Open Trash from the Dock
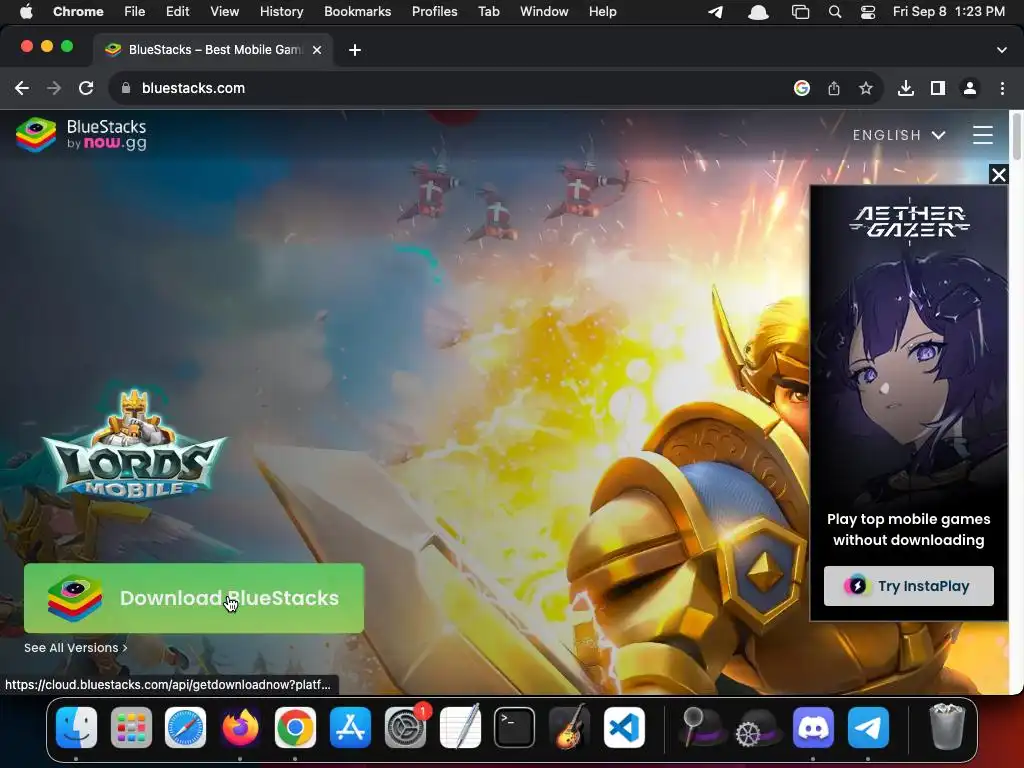 point(947,727)
